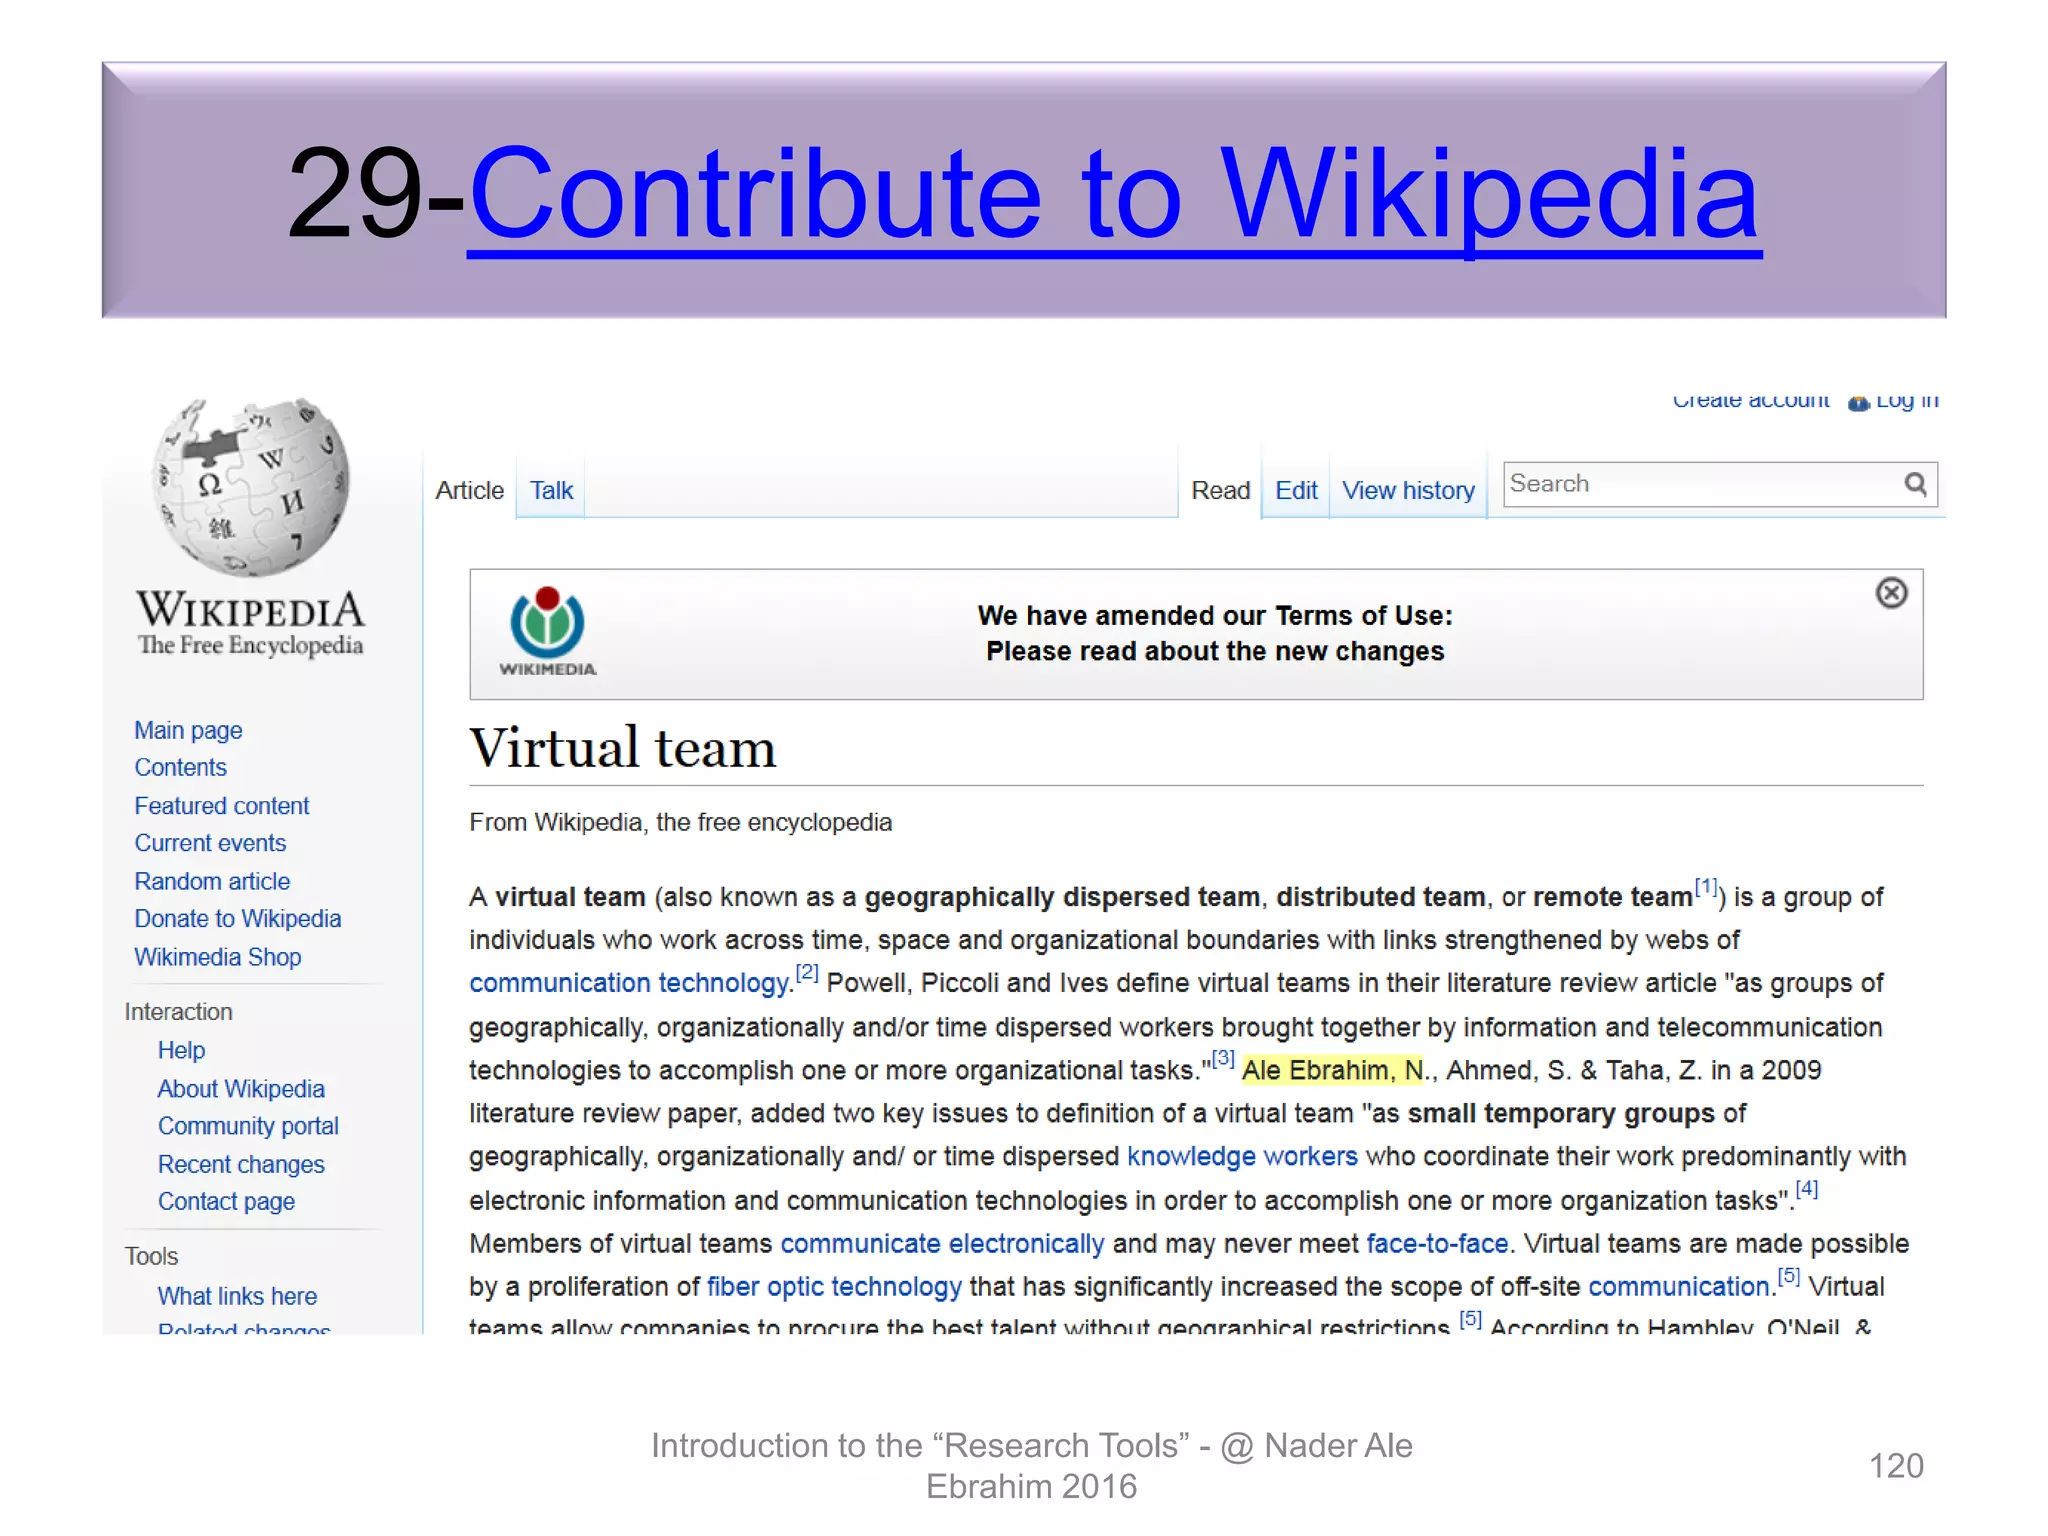This screenshot has width=2048, height=1536.
Task: Jump to citation [3]
Action: click(1223, 1059)
